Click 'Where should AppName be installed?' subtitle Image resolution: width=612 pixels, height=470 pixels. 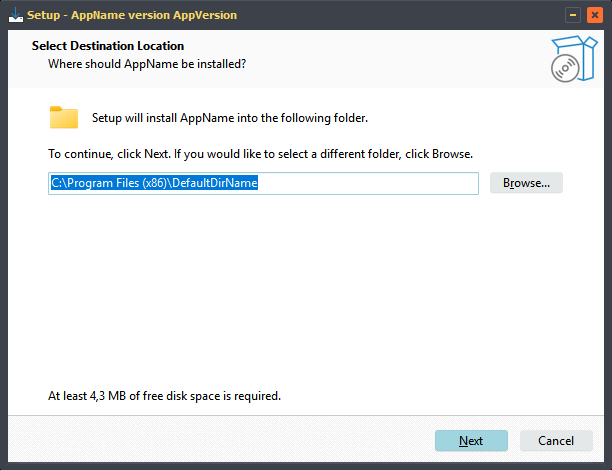pos(147,64)
